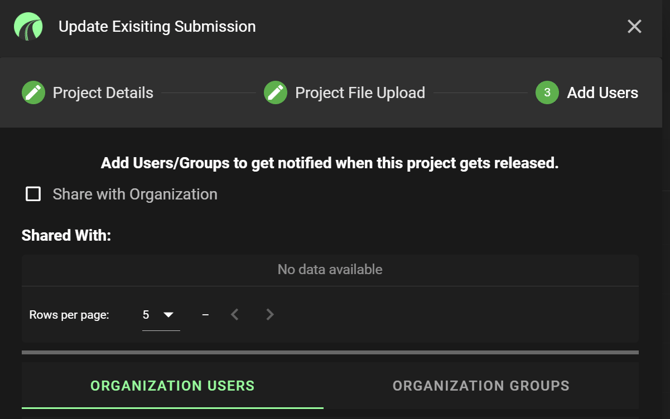Enable Share with Organization checkbox
The image size is (670, 419).
pyautogui.click(x=33, y=194)
